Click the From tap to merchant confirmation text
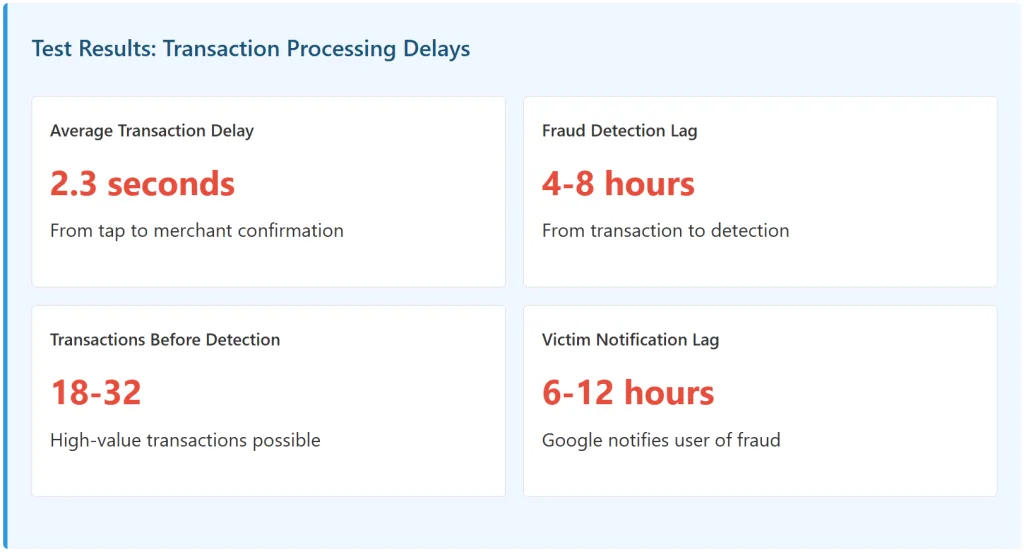1024x552 pixels. (x=197, y=231)
